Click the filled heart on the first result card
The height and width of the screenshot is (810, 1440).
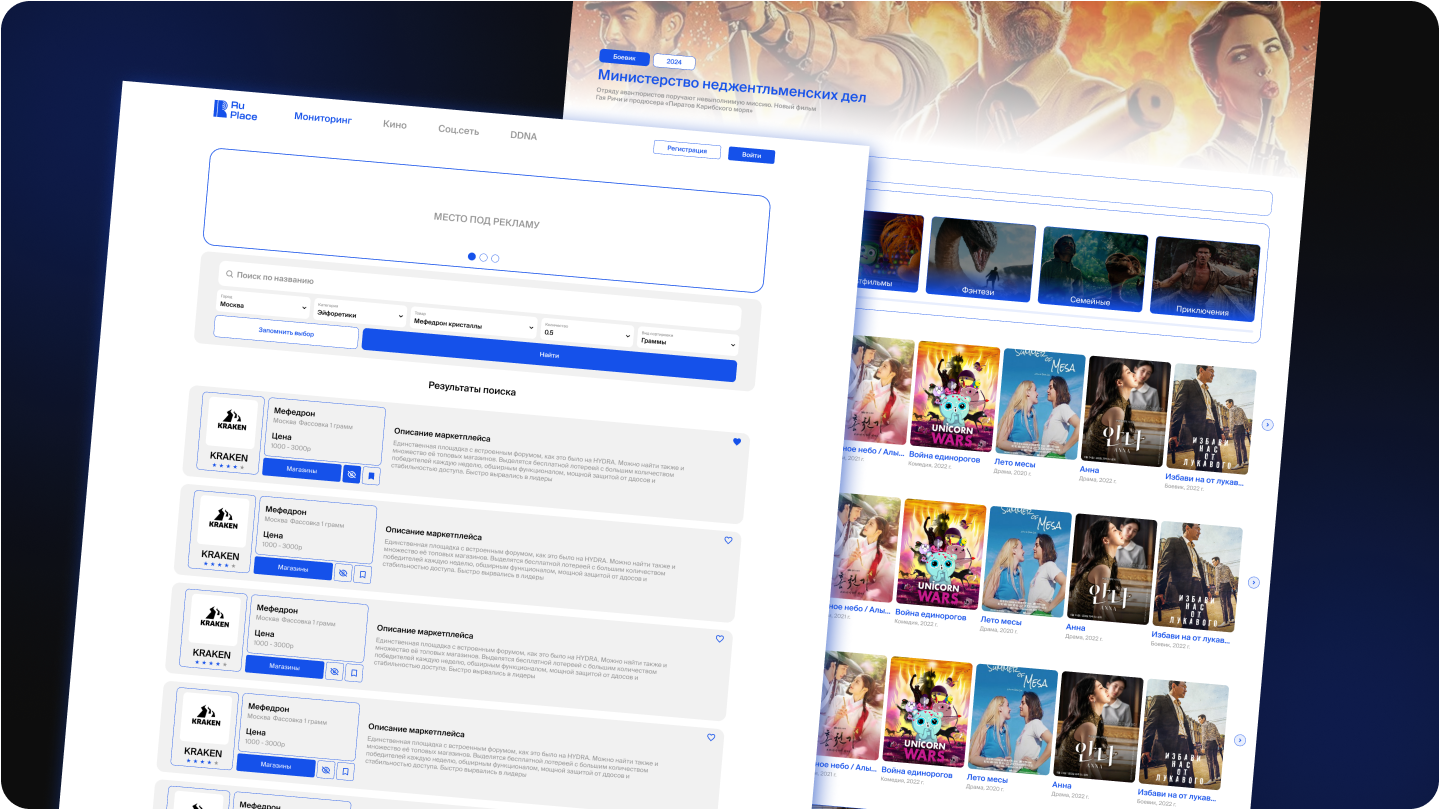click(737, 441)
